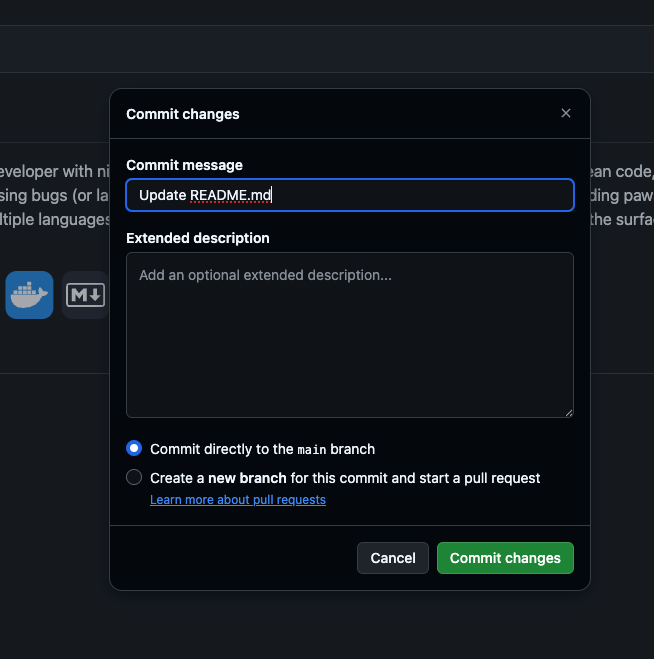The image size is (654, 659).
Task: Click the green Commit changes button
Action: 505,558
